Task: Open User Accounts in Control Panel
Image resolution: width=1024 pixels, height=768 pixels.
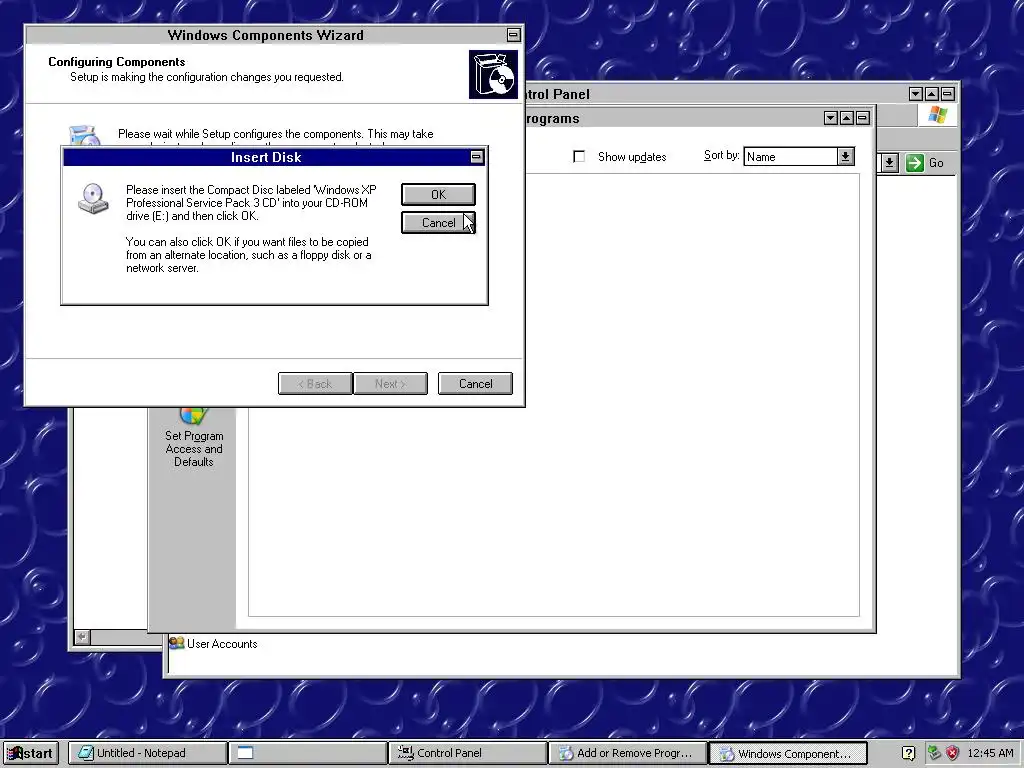Action: click(x=213, y=644)
